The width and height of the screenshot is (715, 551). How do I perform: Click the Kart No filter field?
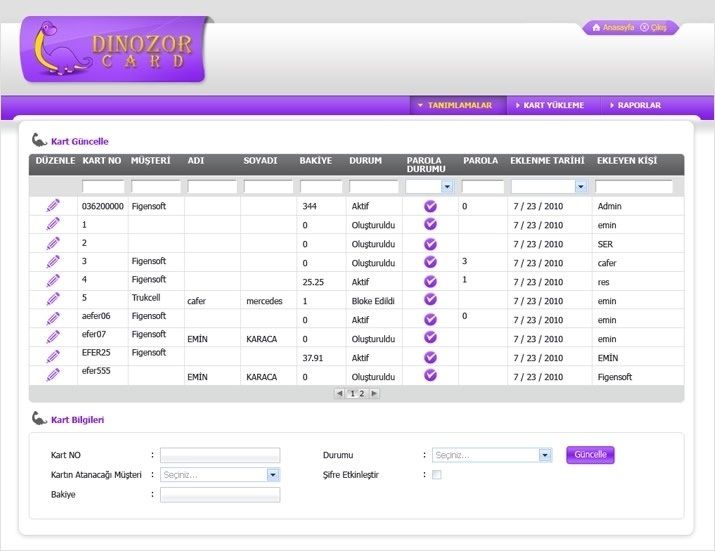[x=103, y=187]
